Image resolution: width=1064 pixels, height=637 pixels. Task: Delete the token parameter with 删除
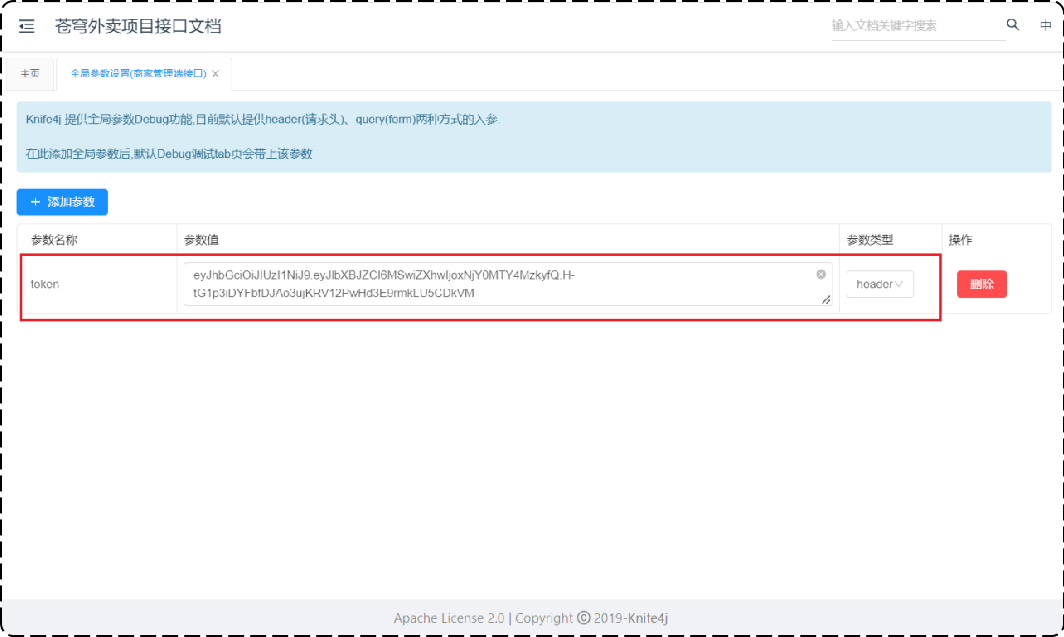(x=981, y=284)
